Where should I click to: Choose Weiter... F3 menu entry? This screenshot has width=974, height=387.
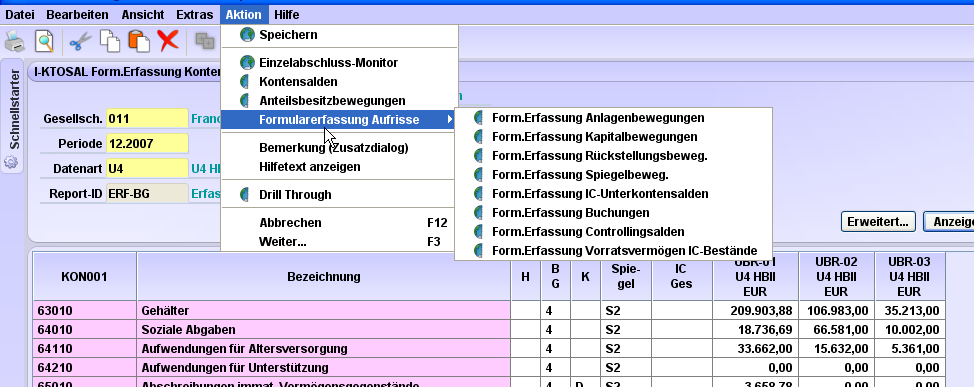coord(339,242)
